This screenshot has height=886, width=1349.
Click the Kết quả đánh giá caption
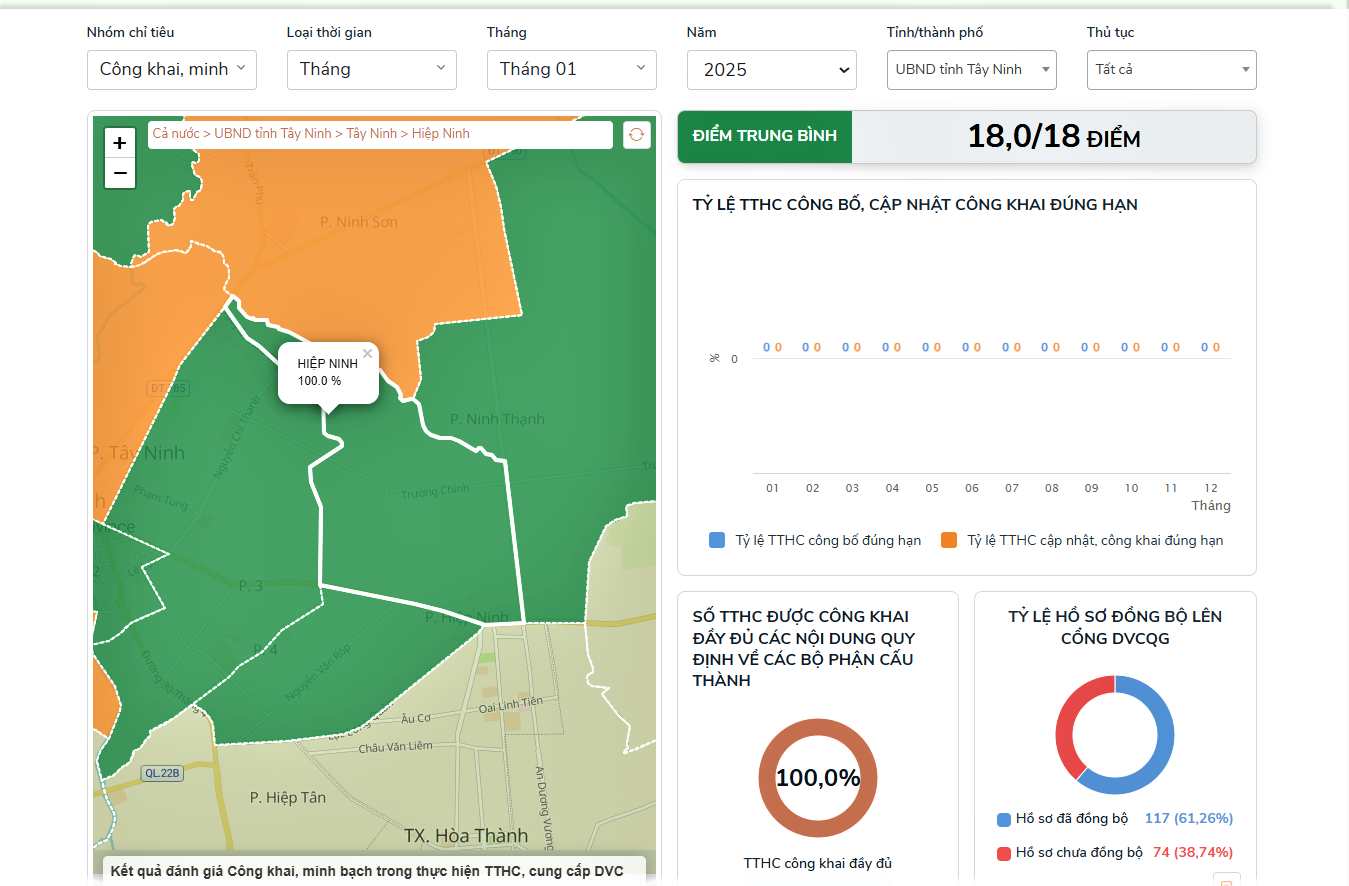pyautogui.click(x=367, y=872)
